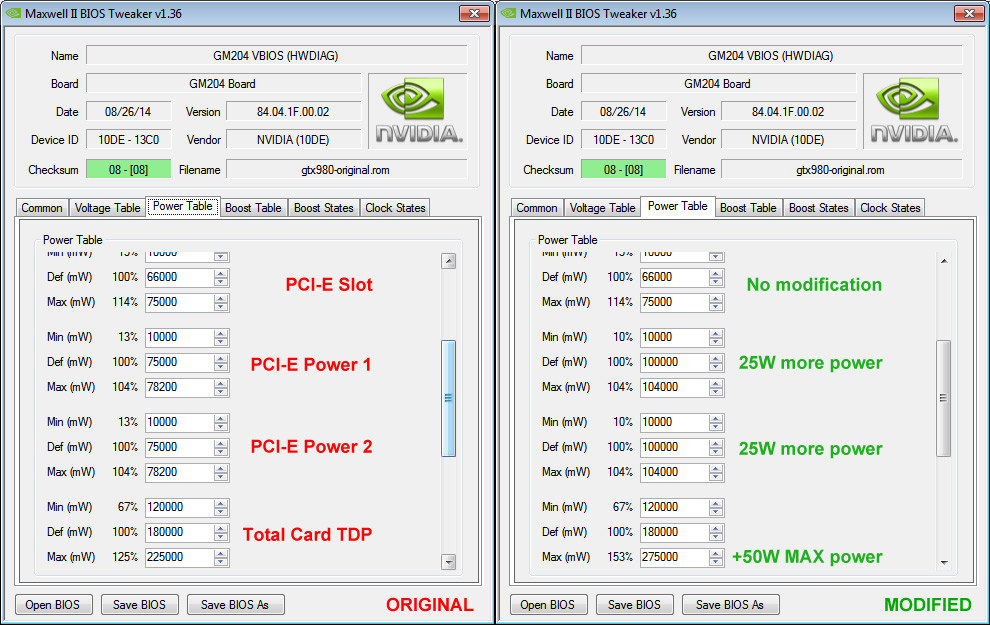Click stepper of 114% Max field, left window
The image size is (990, 625).
click(x=221, y=302)
